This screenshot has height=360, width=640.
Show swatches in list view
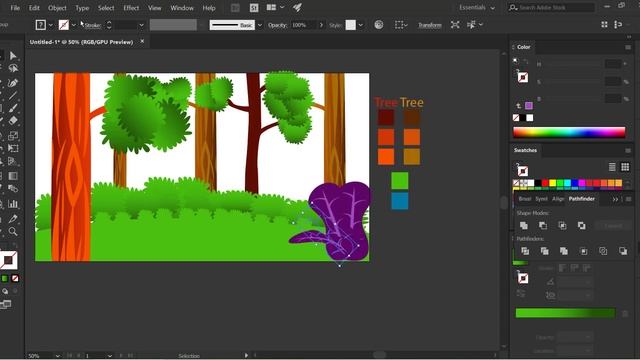pos(612,167)
